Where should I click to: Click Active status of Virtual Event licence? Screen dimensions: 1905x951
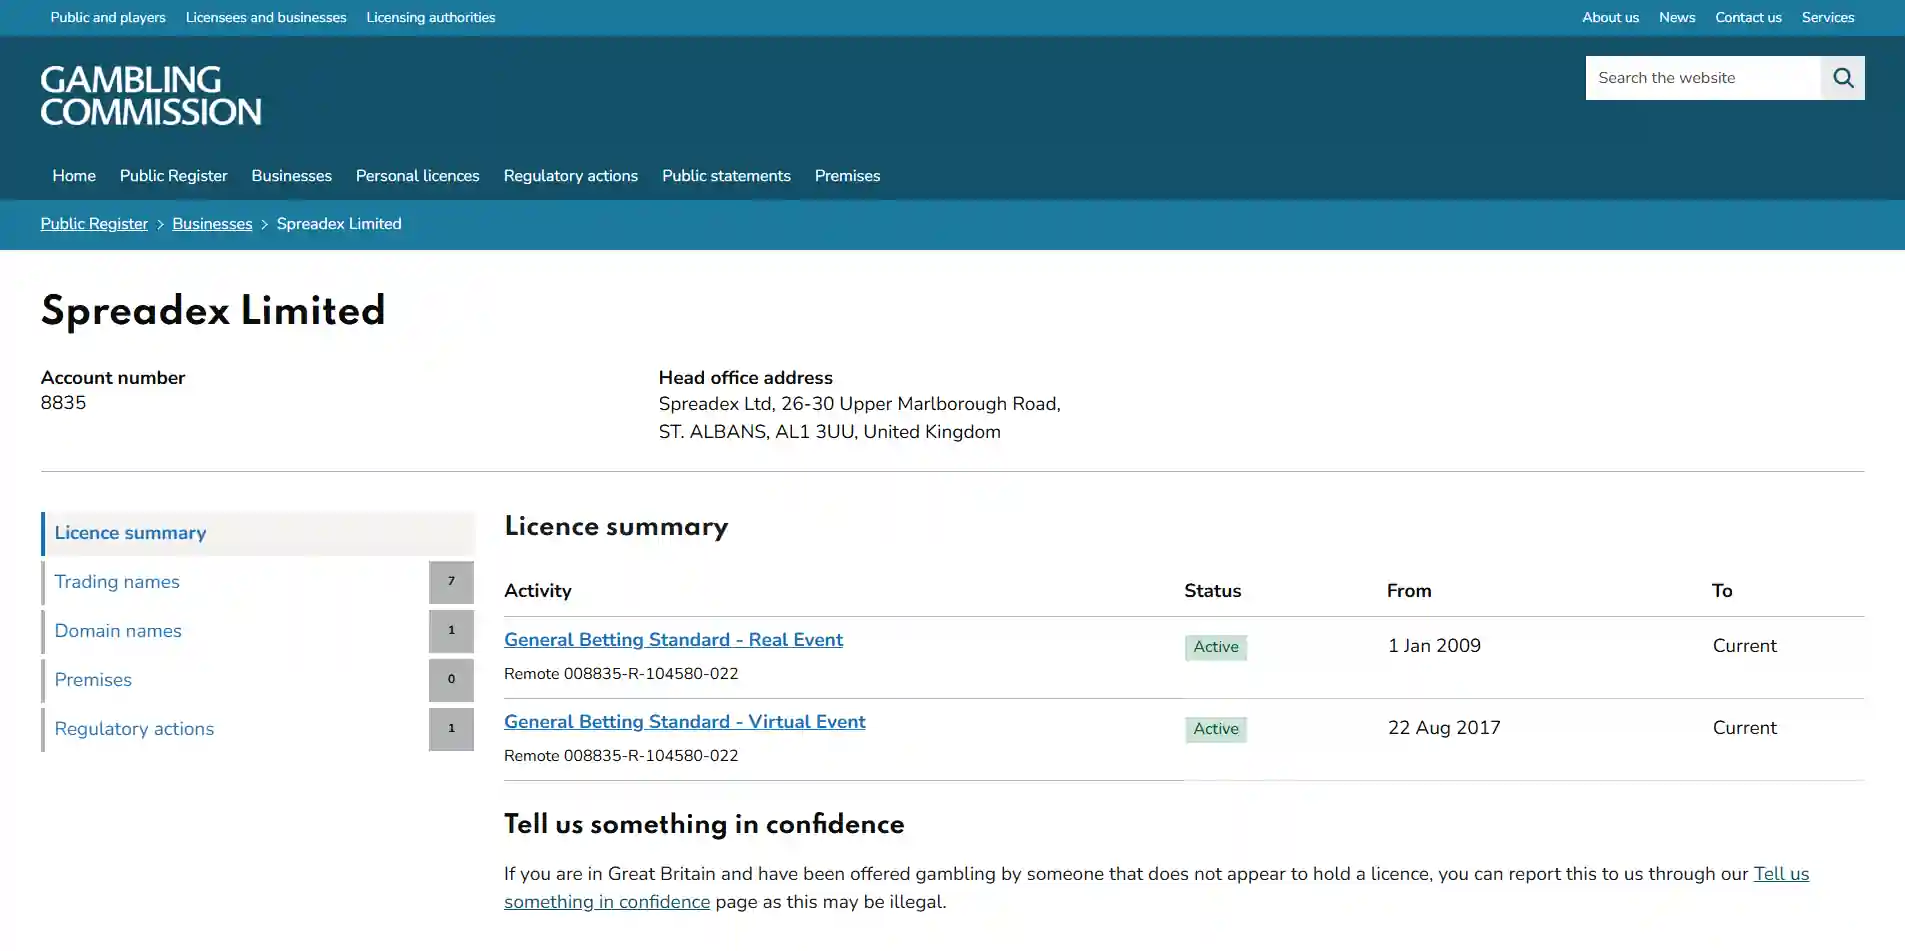[1216, 729]
